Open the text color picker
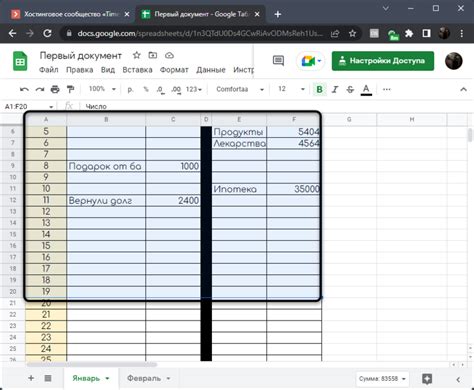The width and height of the screenshot is (474, 390). tap(366, 89)
